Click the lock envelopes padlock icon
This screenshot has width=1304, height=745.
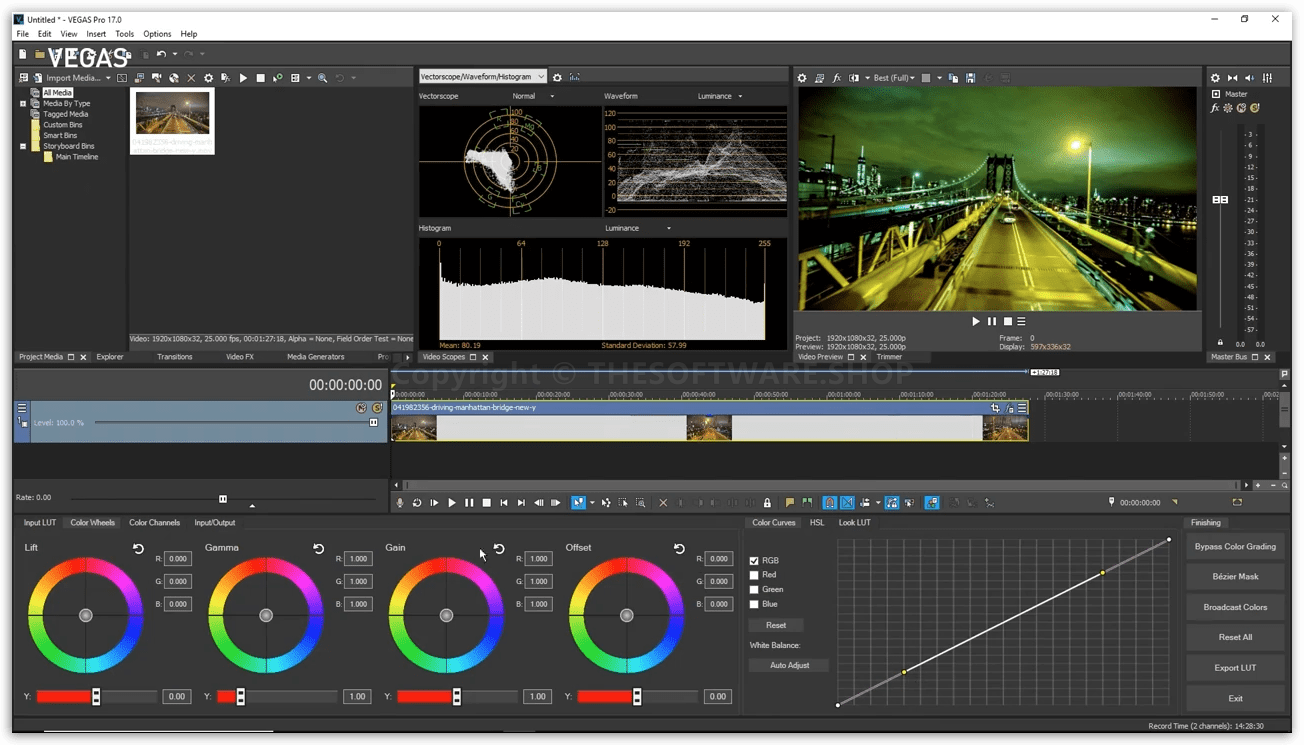pyautogui.click(x=767, y=503)
